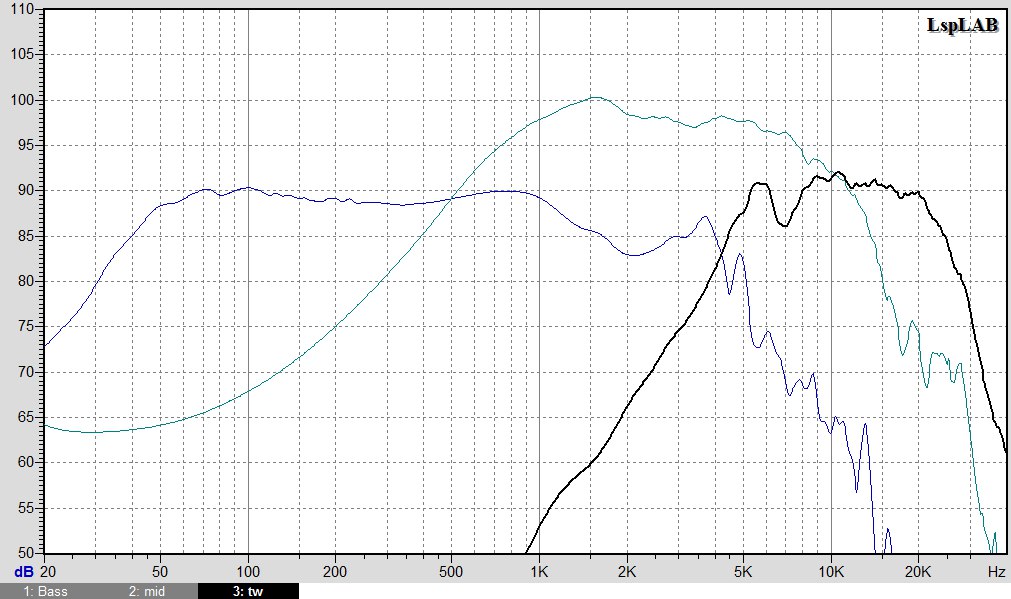
Task: Click the '20K' frequency axis label
Action: point(918,571)
